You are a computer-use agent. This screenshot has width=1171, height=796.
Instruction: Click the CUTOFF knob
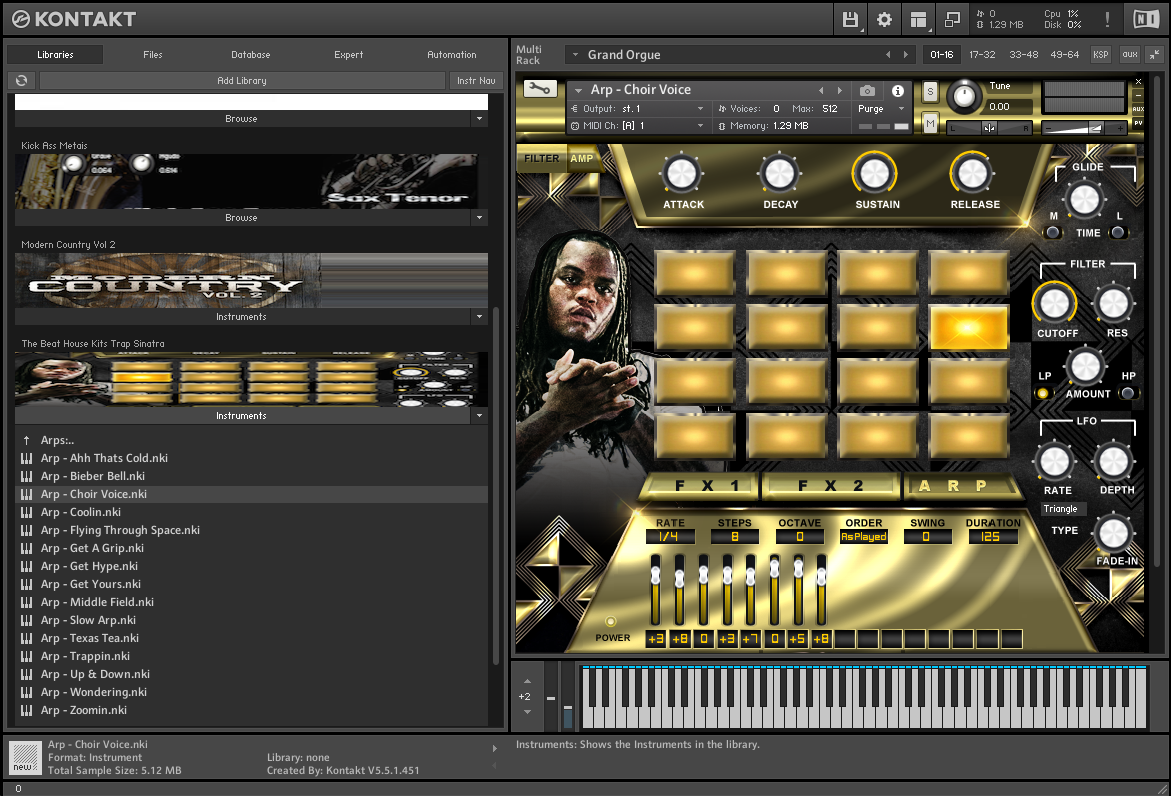point(1054,303)
